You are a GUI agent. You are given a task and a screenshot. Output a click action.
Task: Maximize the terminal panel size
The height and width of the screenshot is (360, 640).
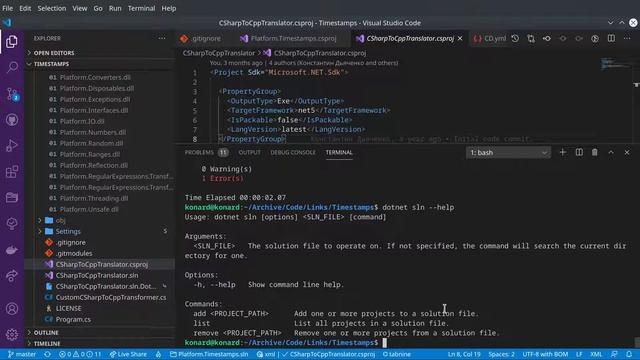(611, 152)
